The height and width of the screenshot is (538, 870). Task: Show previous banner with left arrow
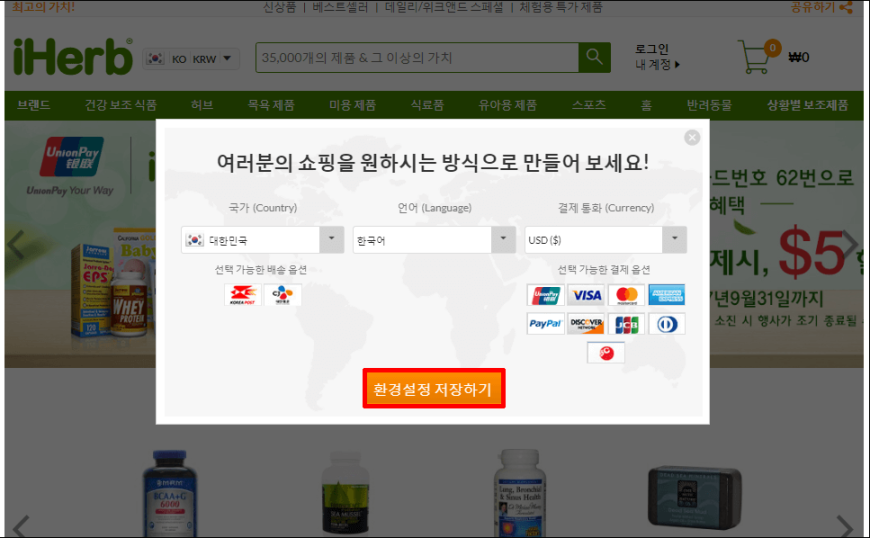click(x=16, y=244)
